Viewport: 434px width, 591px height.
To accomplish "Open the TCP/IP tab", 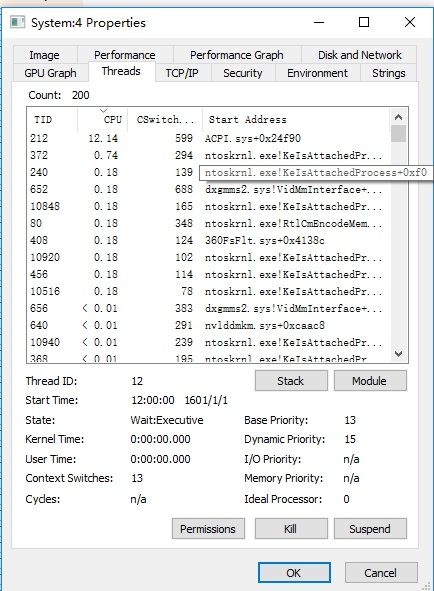I will coord(182,73).
